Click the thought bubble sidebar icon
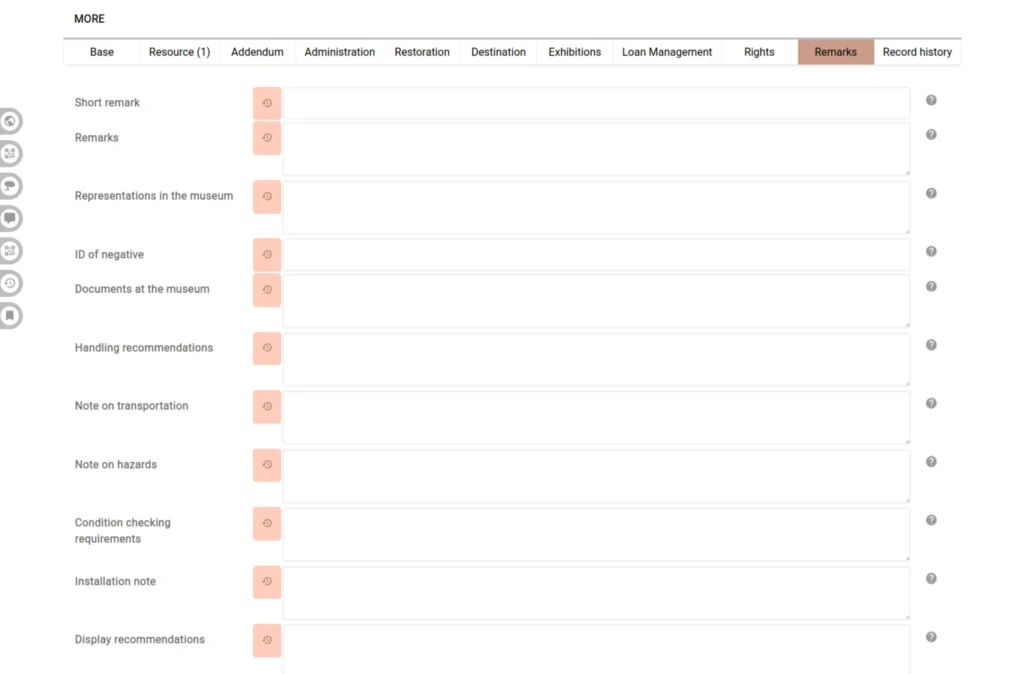Screen dimensions: 1024x674 point(10,186)
